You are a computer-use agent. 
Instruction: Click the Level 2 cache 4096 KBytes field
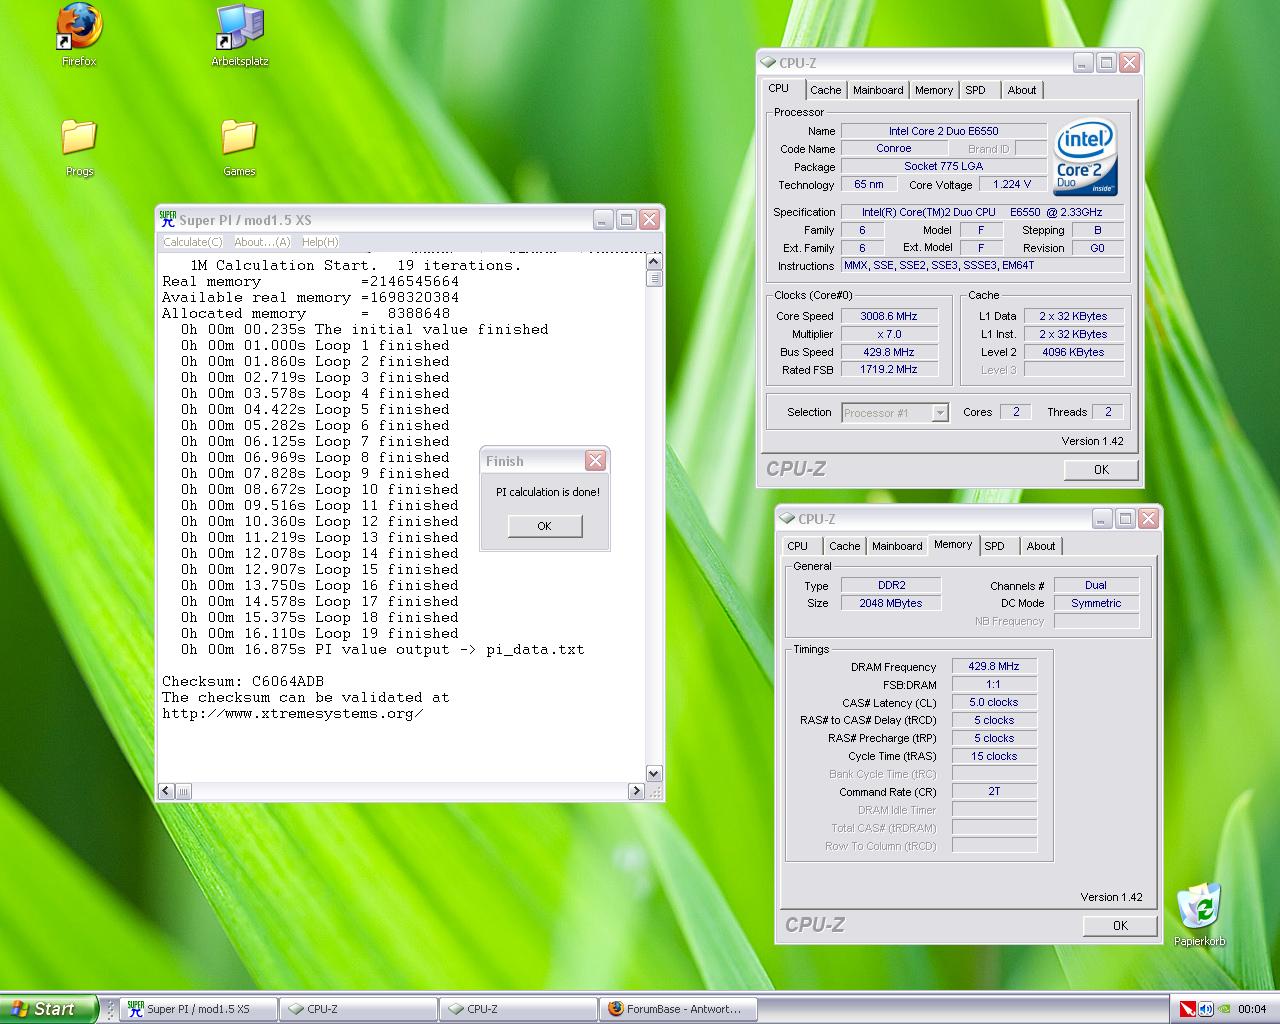point(1072,352)
